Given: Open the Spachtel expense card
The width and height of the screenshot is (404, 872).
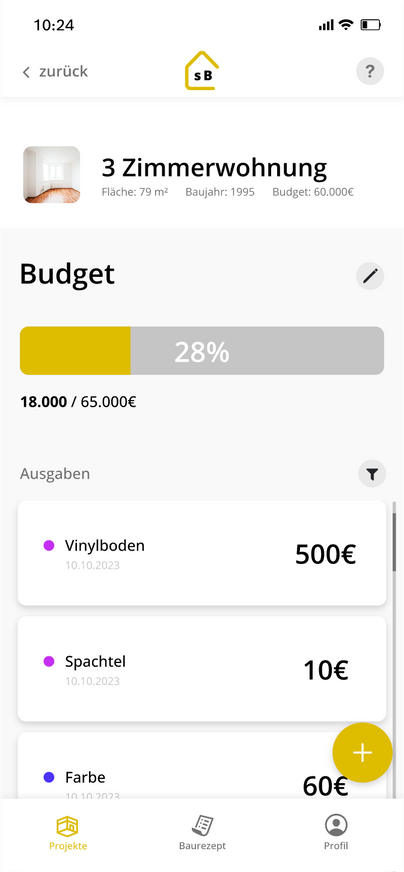Looking at the screenshot, I should 201,669.
